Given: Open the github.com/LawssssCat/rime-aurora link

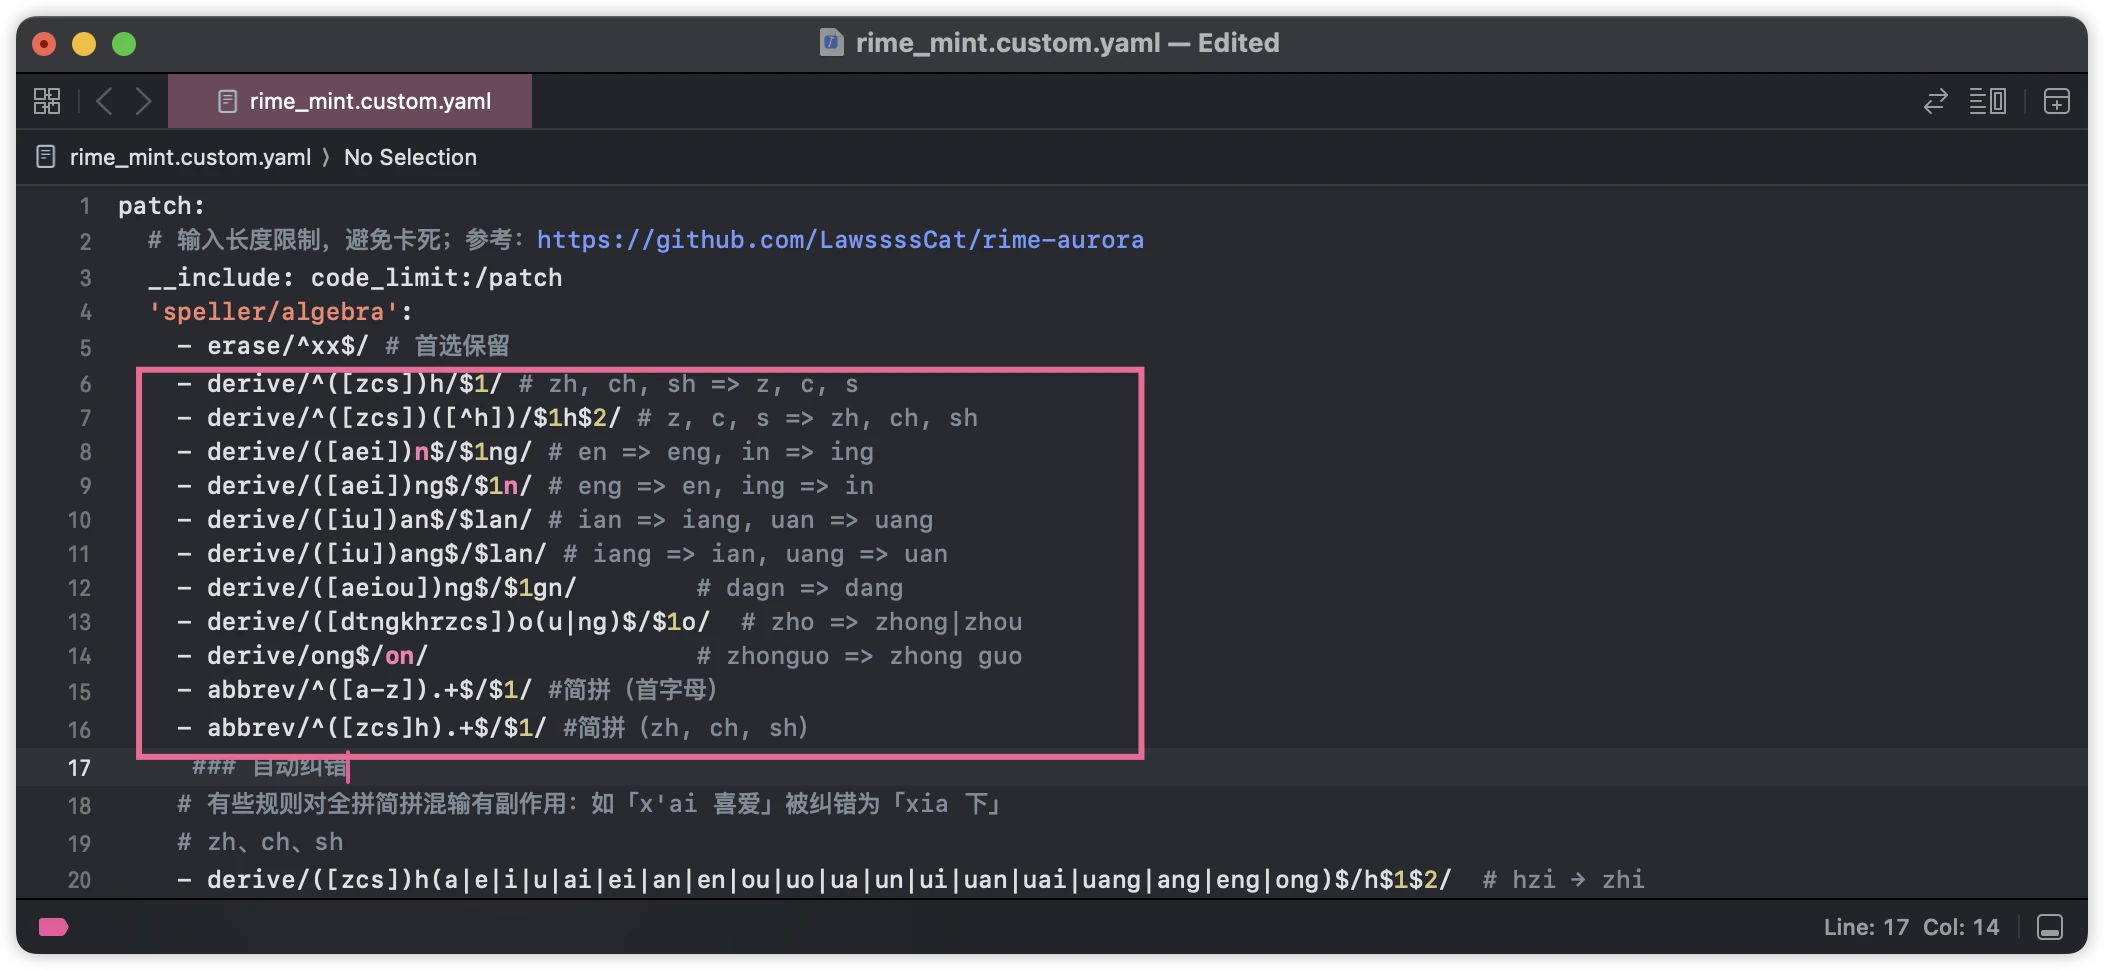Looking at the screenshot, I should pyautogui.click(x=840, y=240).
